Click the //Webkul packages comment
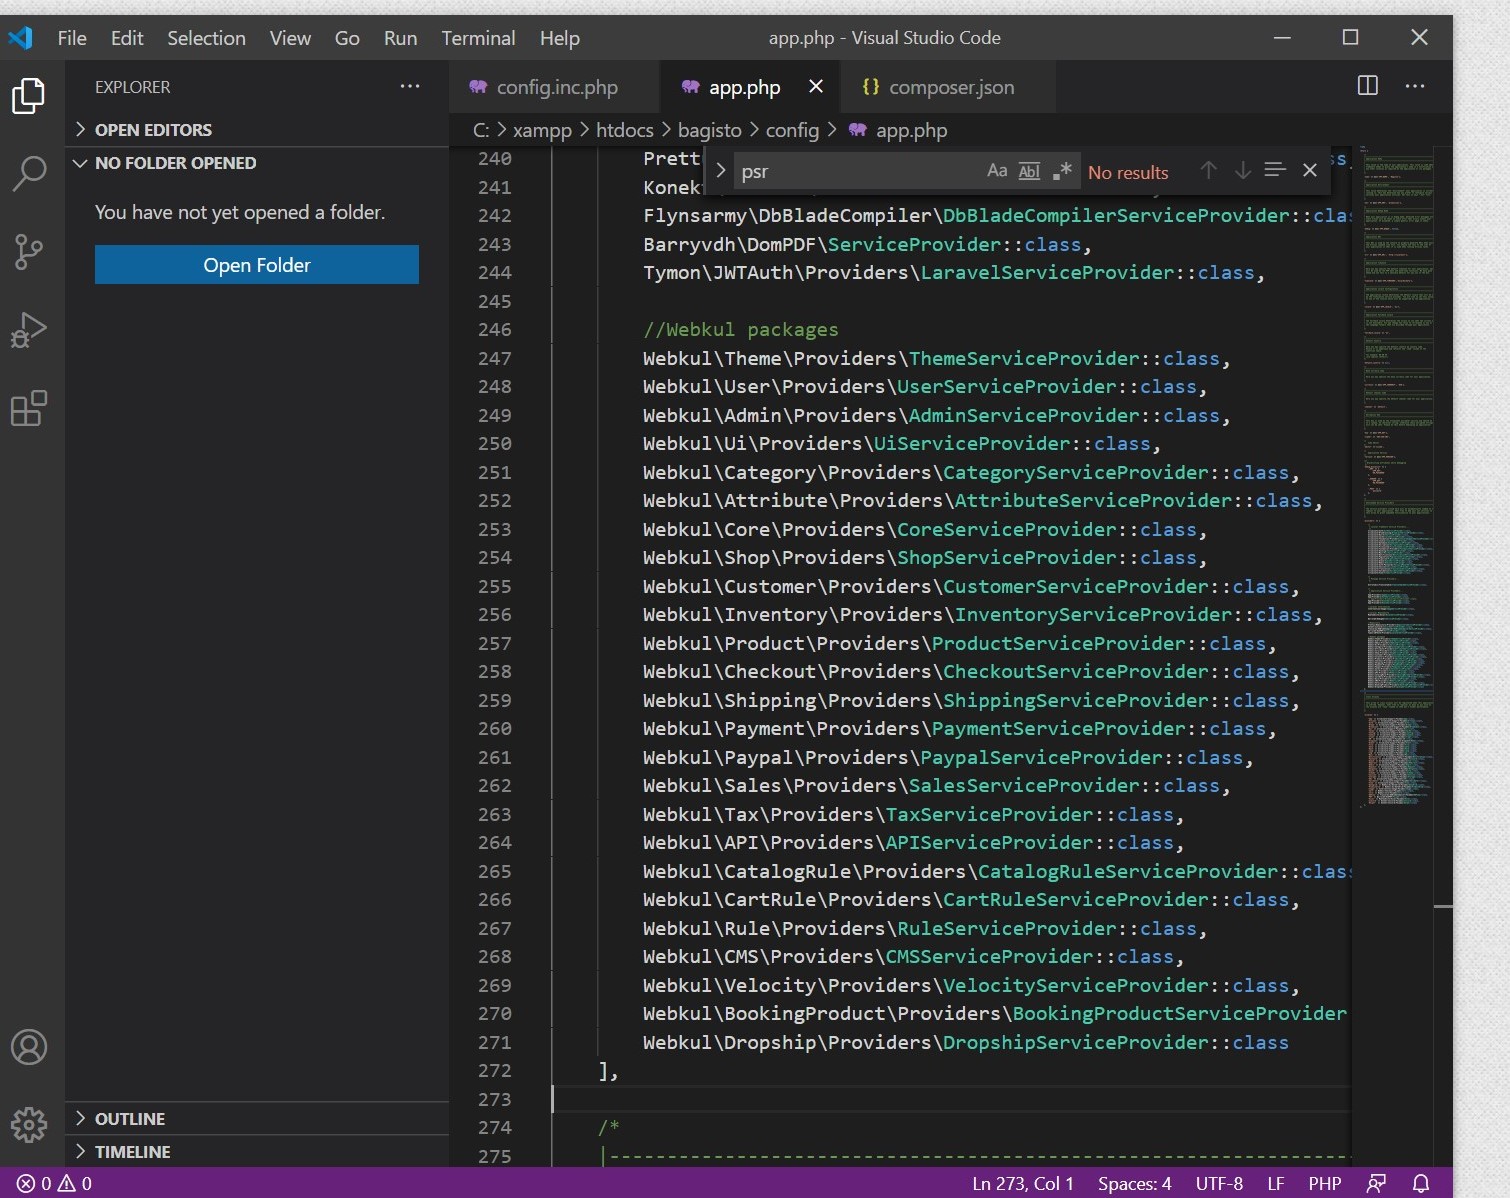This screenshot has width=1510, height=1198. (740, 330)
